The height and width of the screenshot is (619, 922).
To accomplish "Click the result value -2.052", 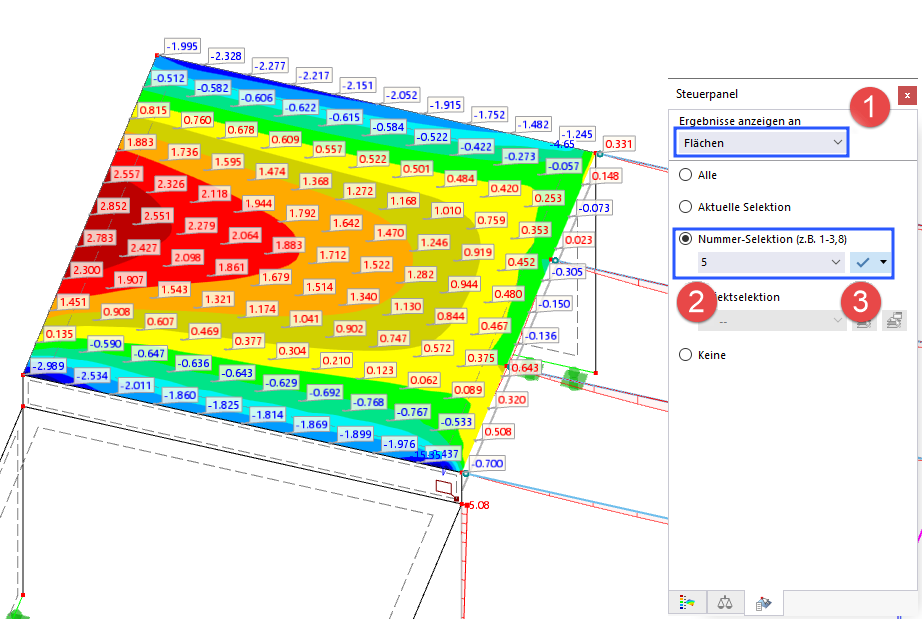I will pyautogui.click(x=402, y=95).
